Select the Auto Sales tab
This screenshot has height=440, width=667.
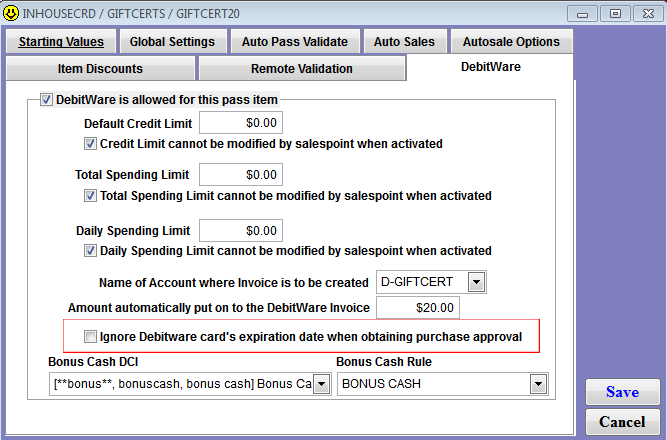[x=405, y=41]
